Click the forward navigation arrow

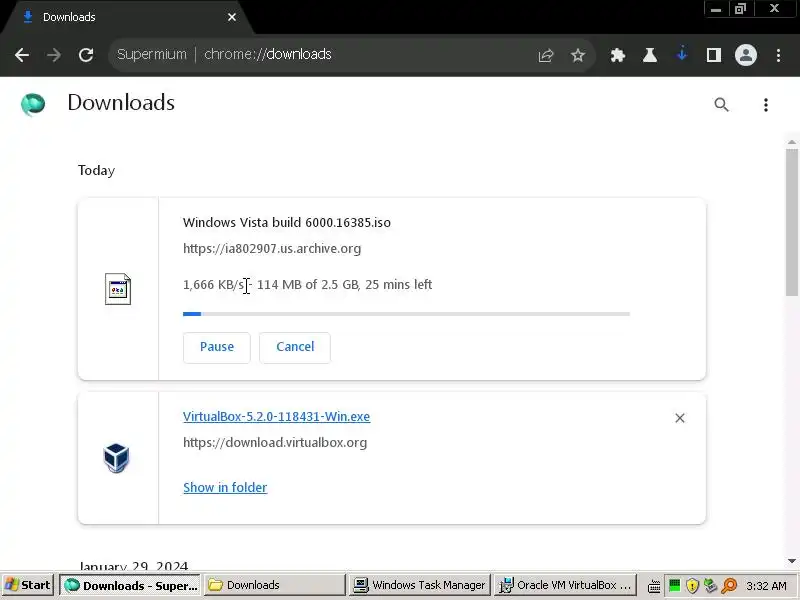[x=54, y=55]
